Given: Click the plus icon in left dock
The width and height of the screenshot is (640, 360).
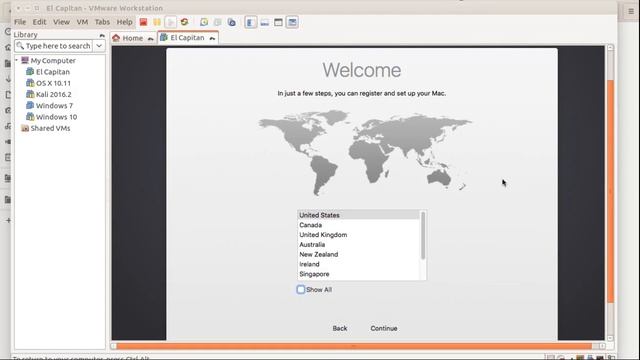Looking at the screenshot, I should click(x=8, y=220).
